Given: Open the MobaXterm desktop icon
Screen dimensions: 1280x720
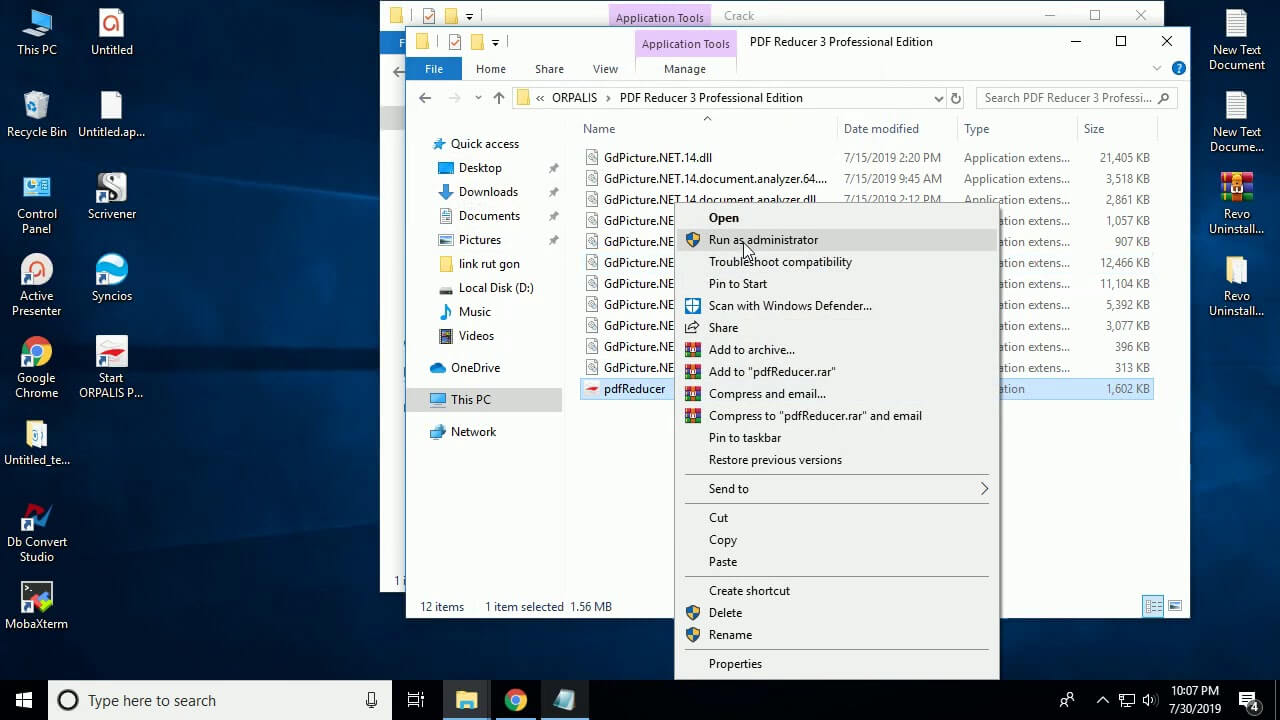Looking at the screenshot, I should tap(37, 606).
